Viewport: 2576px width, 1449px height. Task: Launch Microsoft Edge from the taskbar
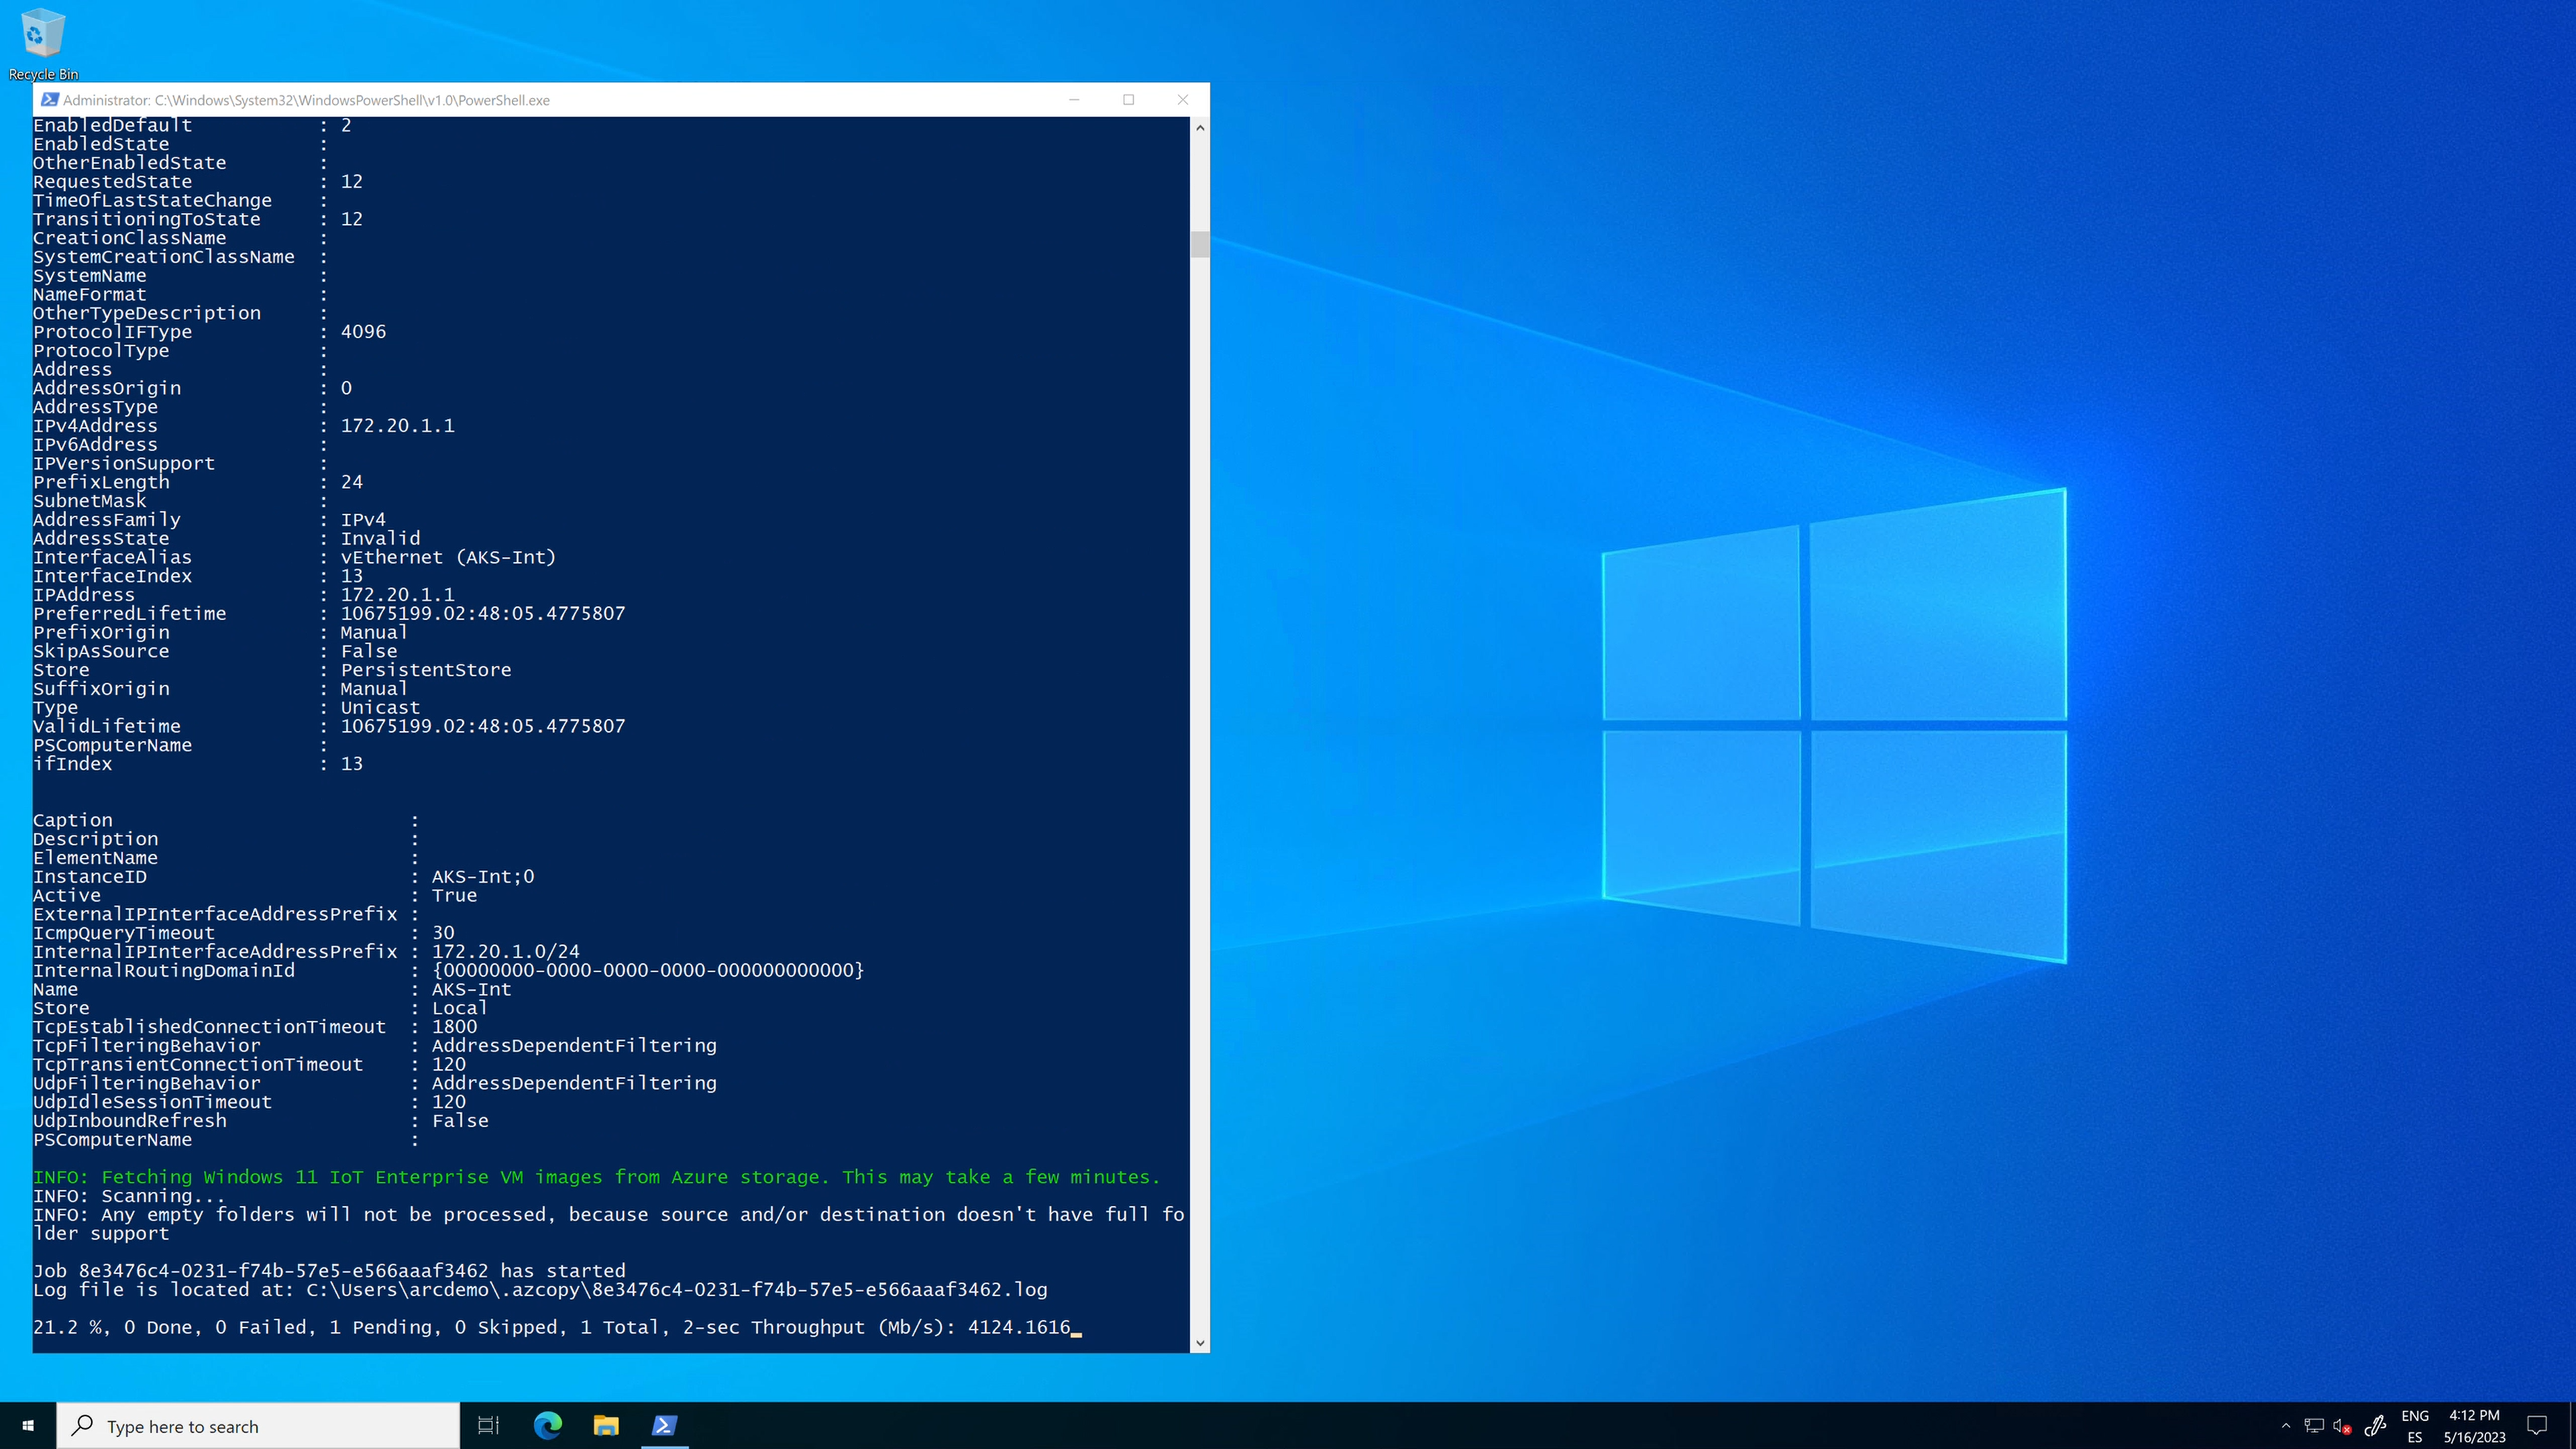(547, 1426)
